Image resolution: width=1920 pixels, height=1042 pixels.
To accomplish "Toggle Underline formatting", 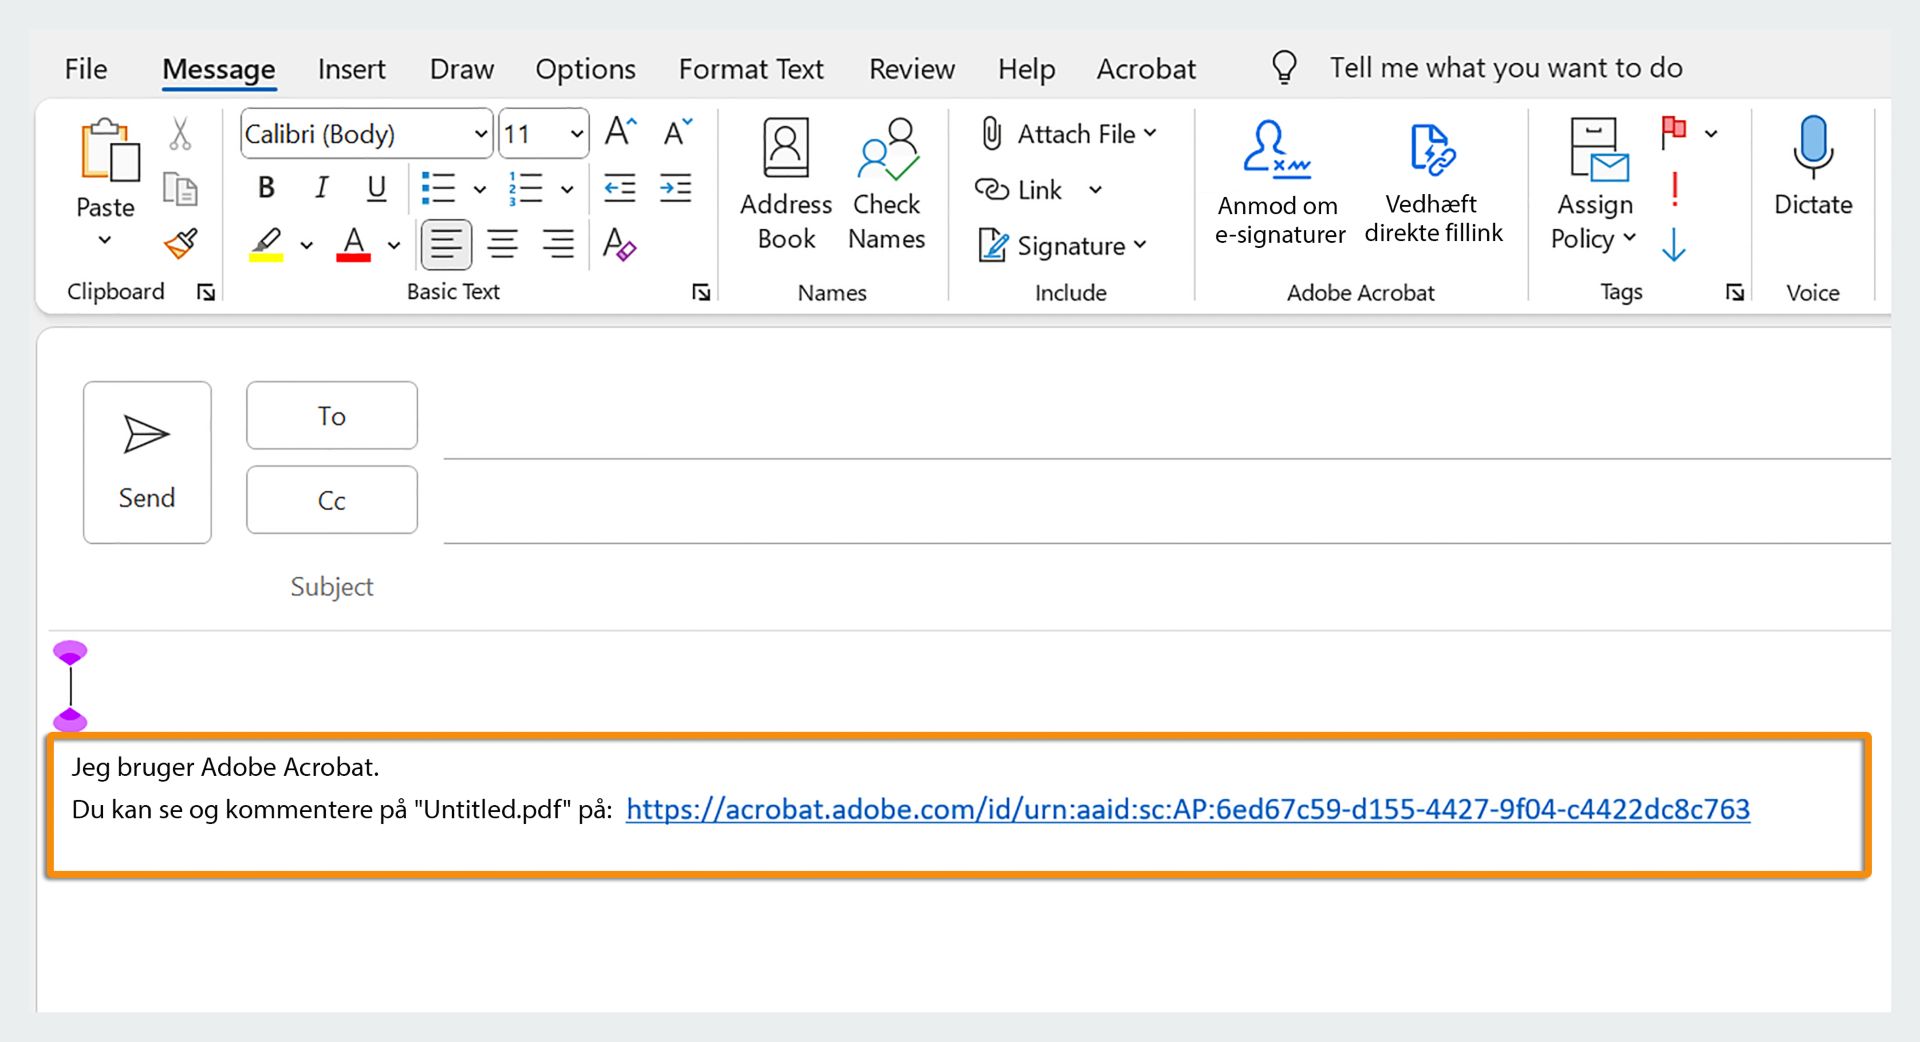I will (376, 188).
